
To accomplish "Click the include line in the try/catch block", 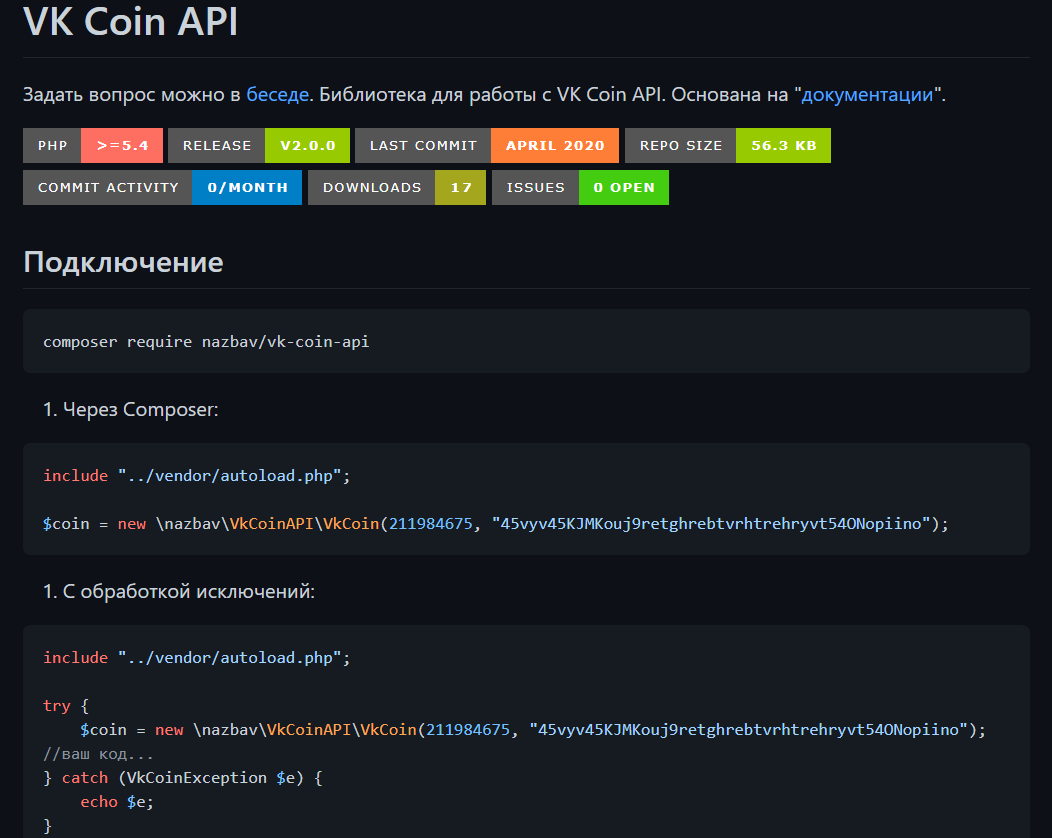I will coord(197,658).
